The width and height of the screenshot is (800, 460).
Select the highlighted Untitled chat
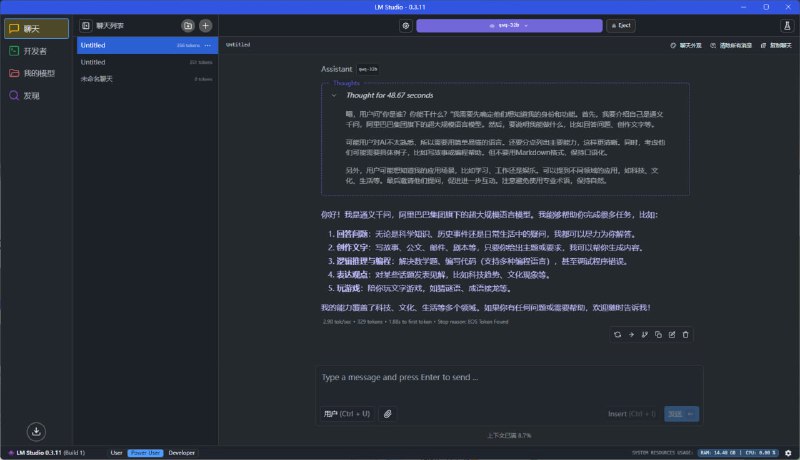coord(147,45)
